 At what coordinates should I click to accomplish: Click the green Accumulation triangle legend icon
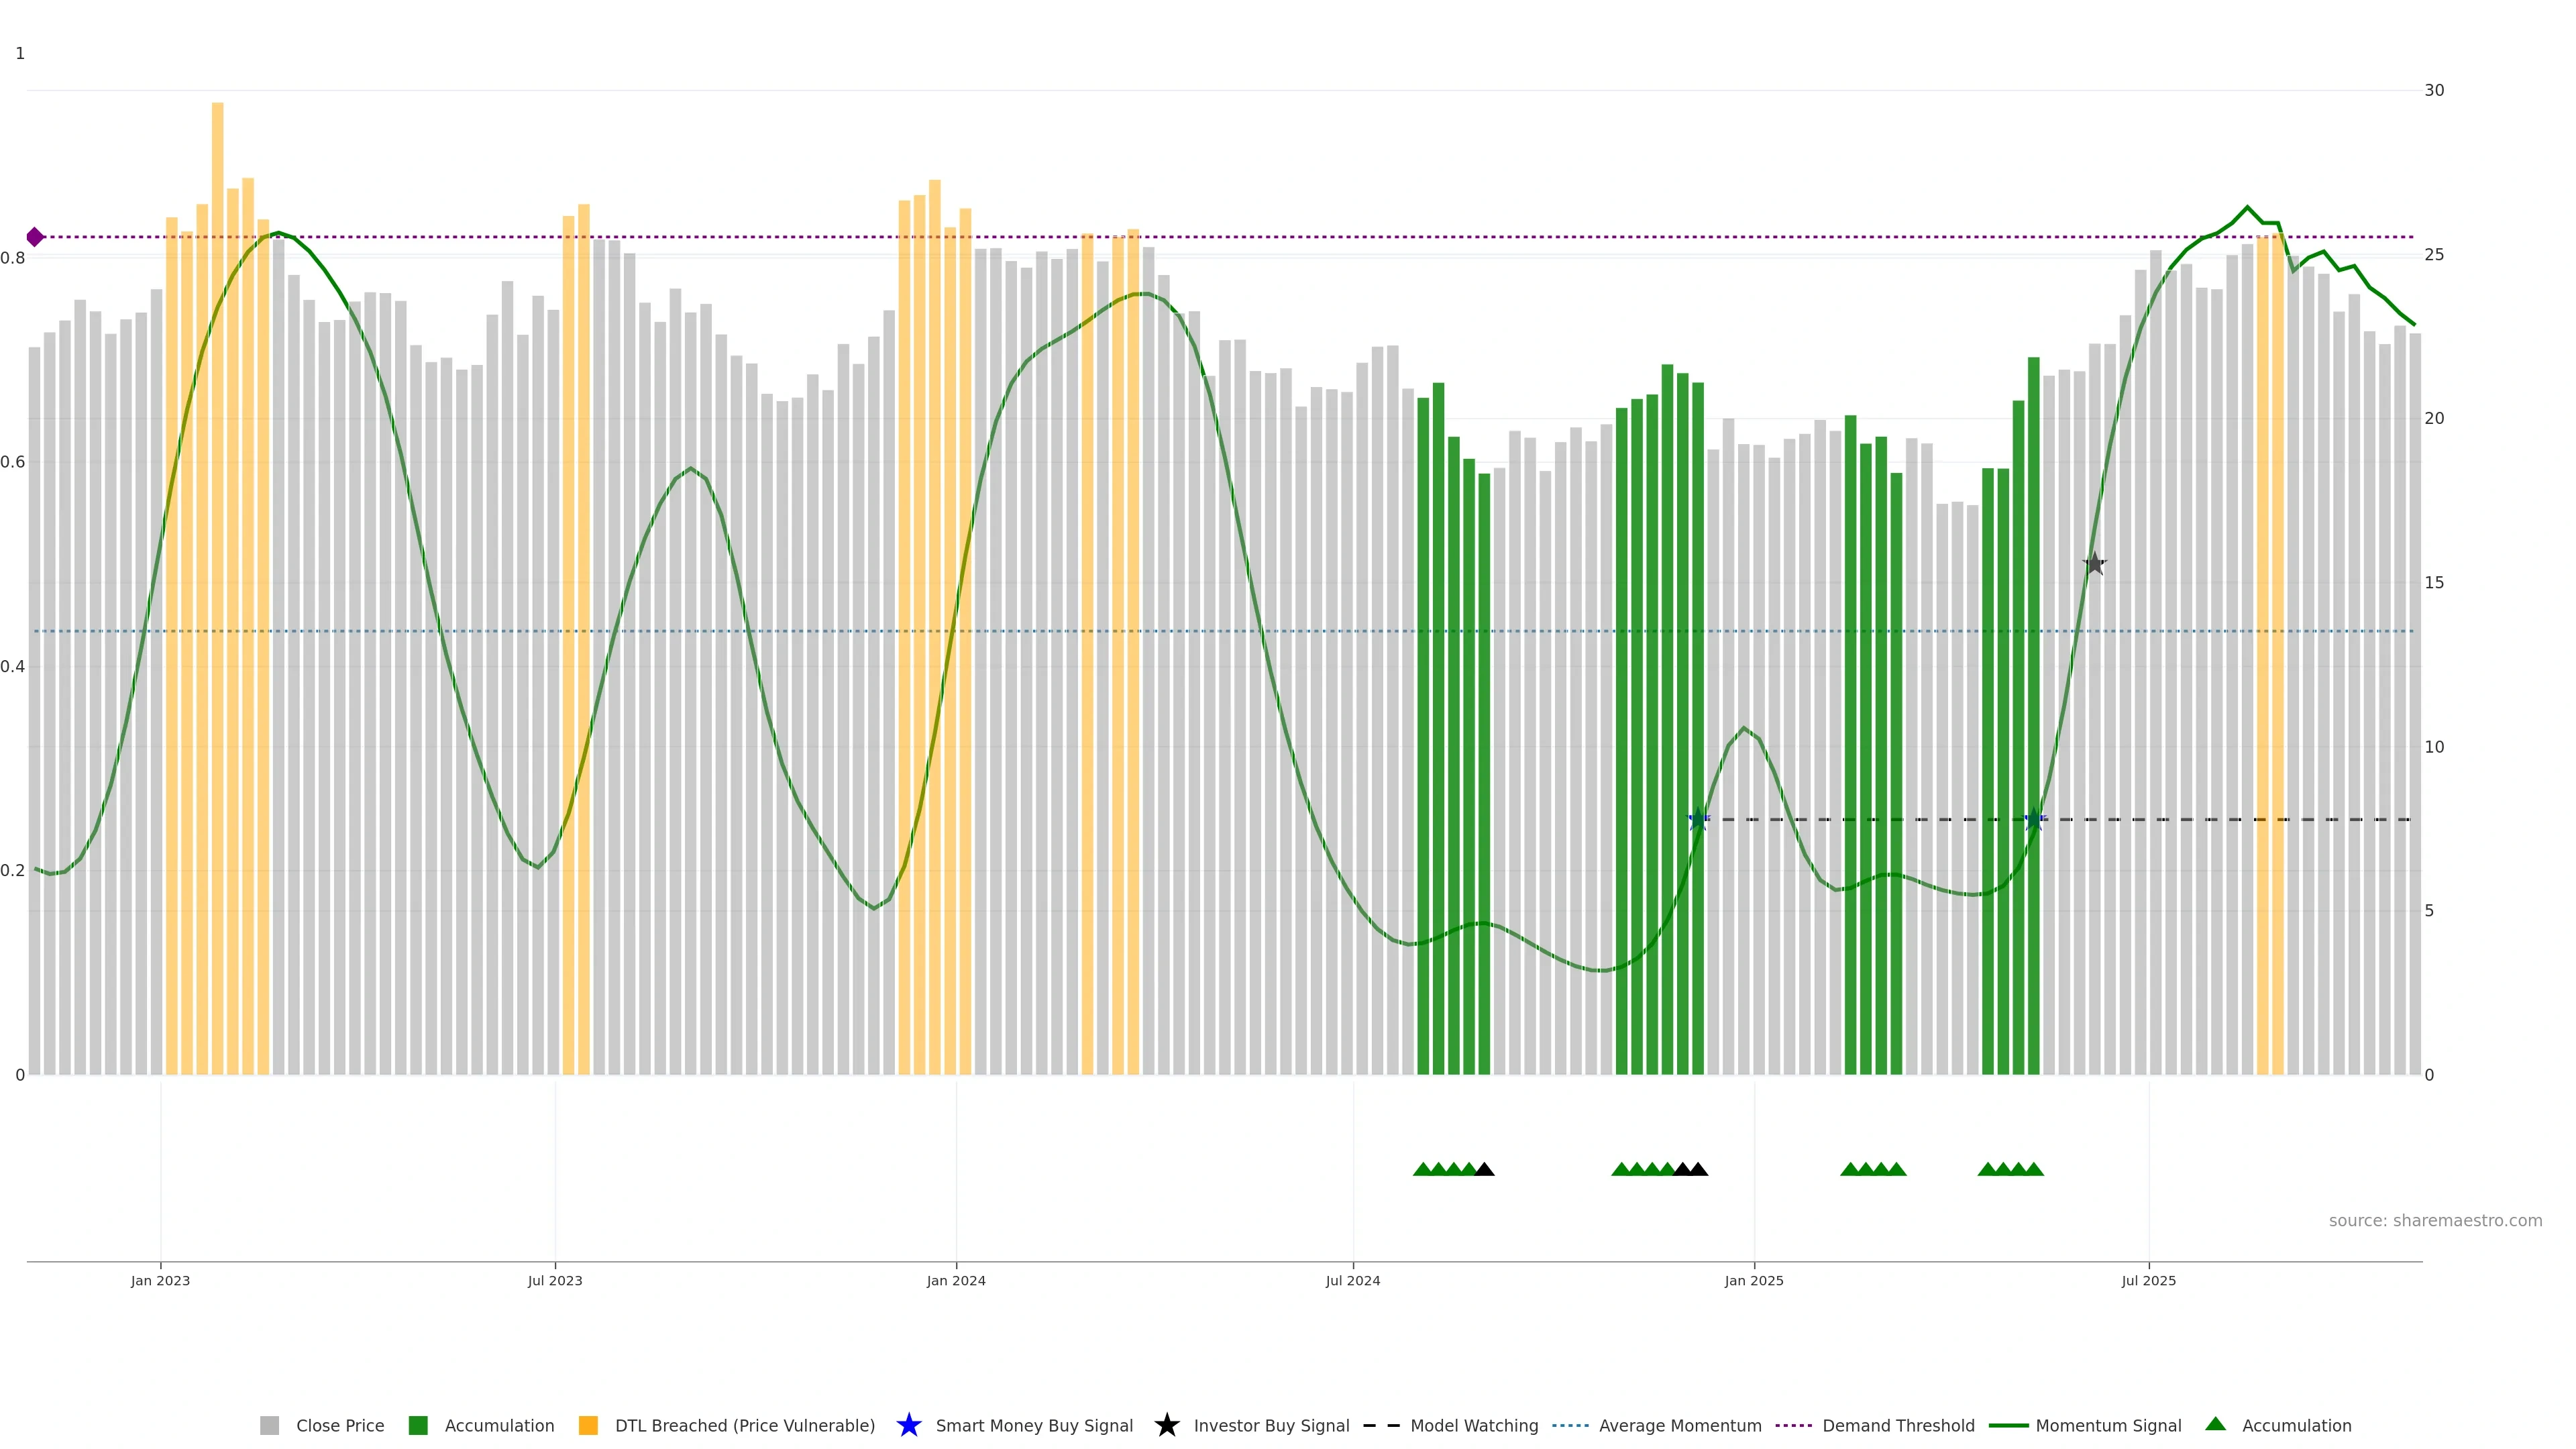2215,1424
